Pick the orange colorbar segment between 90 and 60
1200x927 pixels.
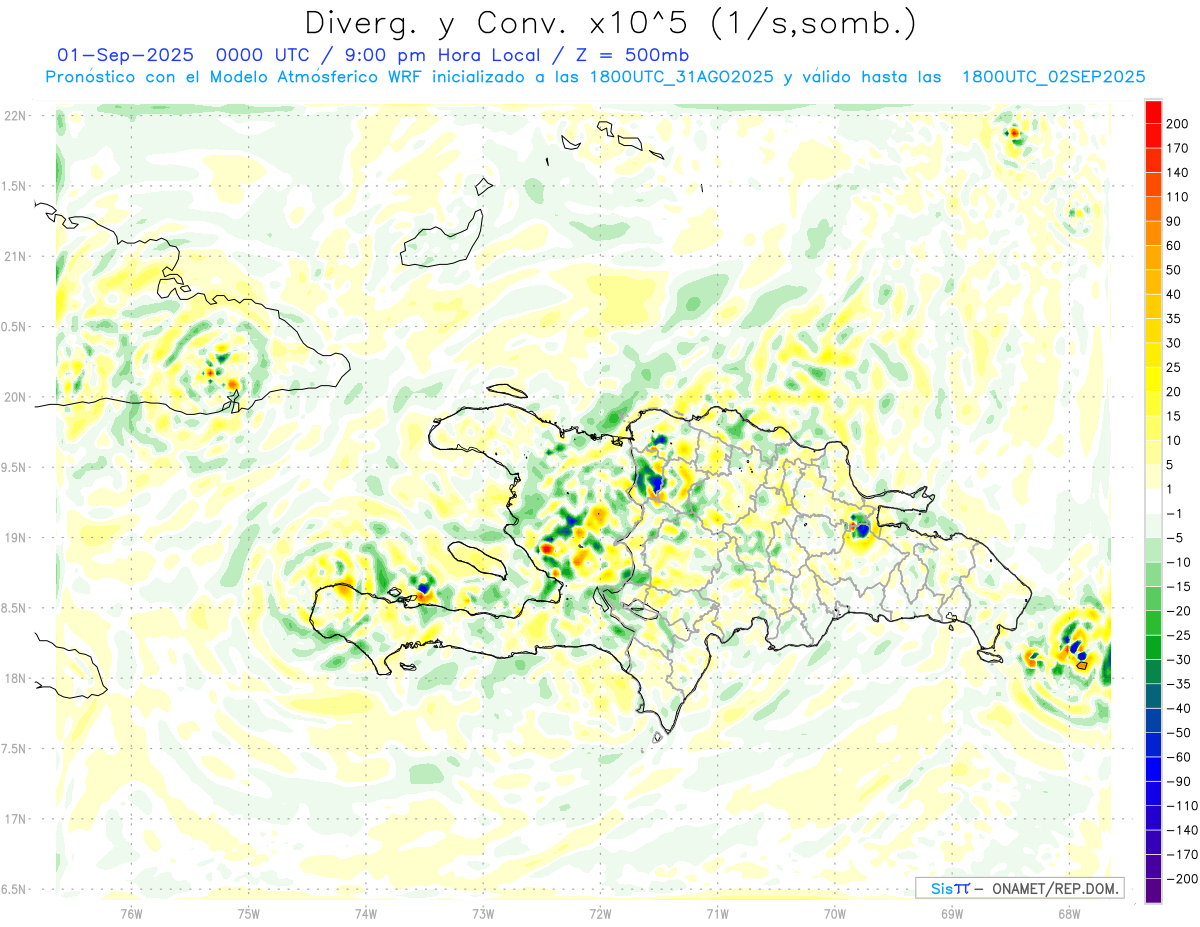(1153, 233)
